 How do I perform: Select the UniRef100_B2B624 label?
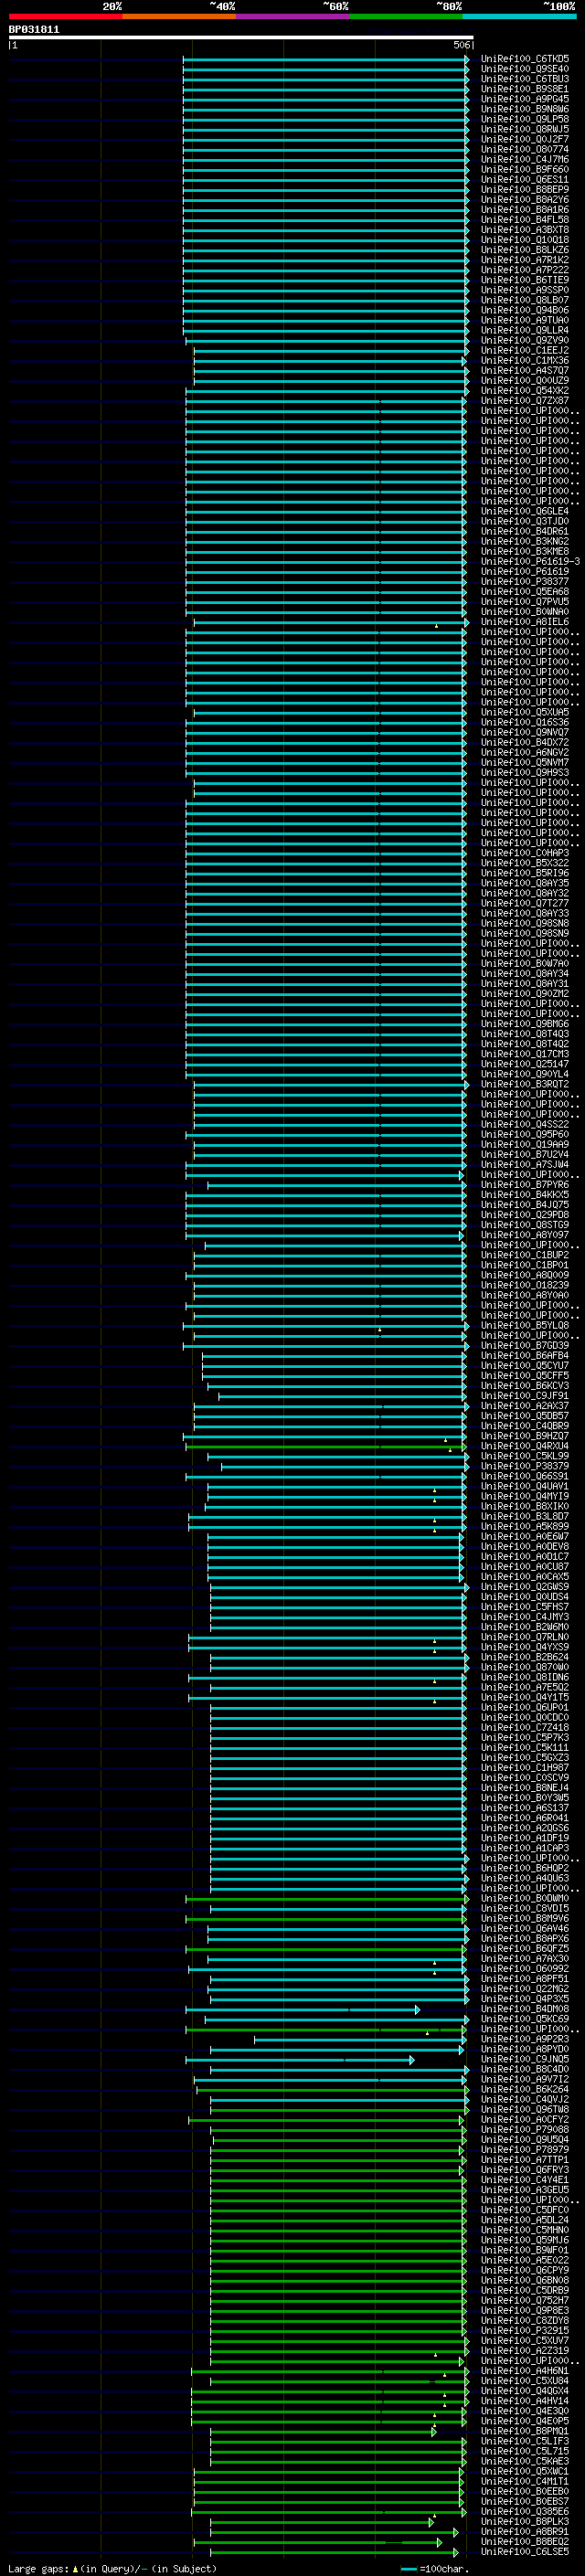[x=524, y=1657]
